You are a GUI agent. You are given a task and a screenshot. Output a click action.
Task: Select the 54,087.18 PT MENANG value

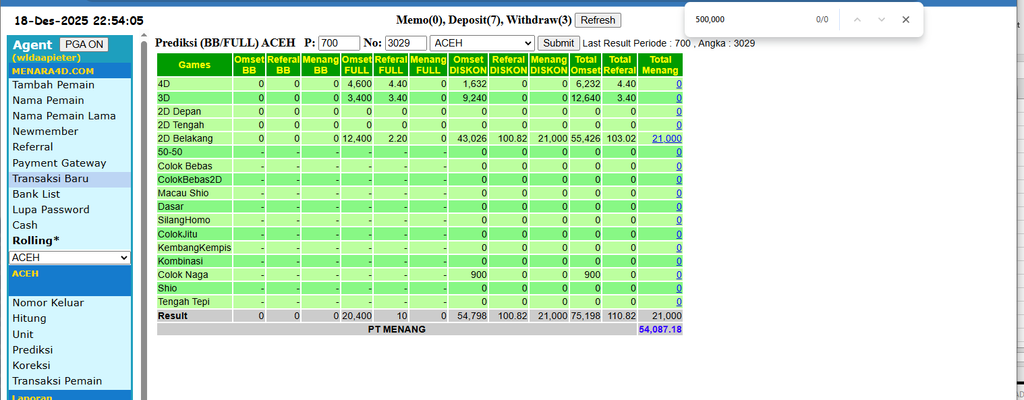[x=661, y=329]
